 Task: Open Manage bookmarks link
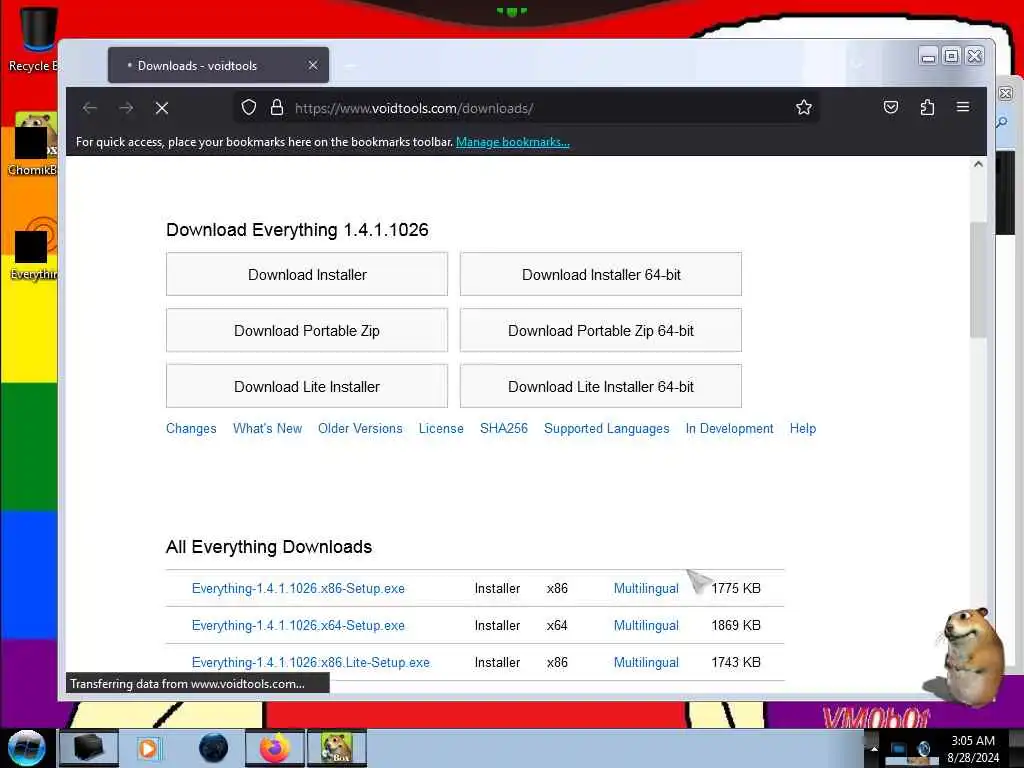tap(513, 142)
